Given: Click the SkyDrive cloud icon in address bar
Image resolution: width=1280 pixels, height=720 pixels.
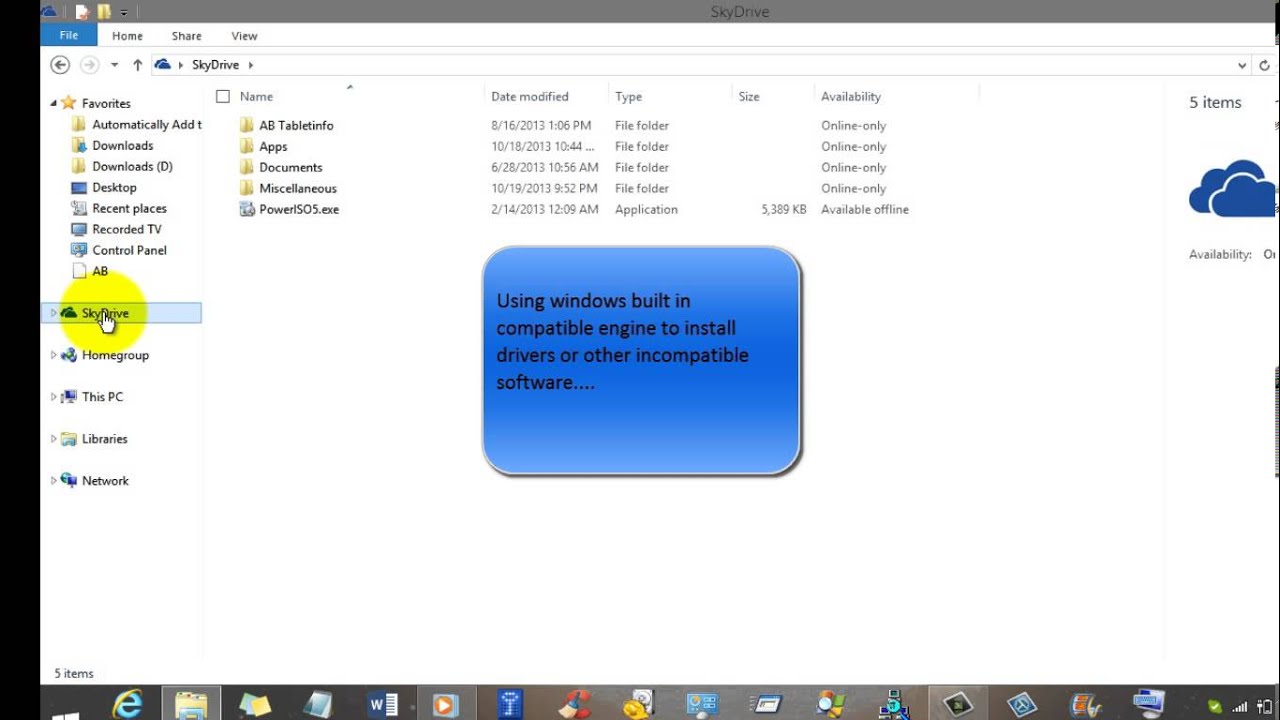Looking at the screenshot, I should tap(163, 64).
